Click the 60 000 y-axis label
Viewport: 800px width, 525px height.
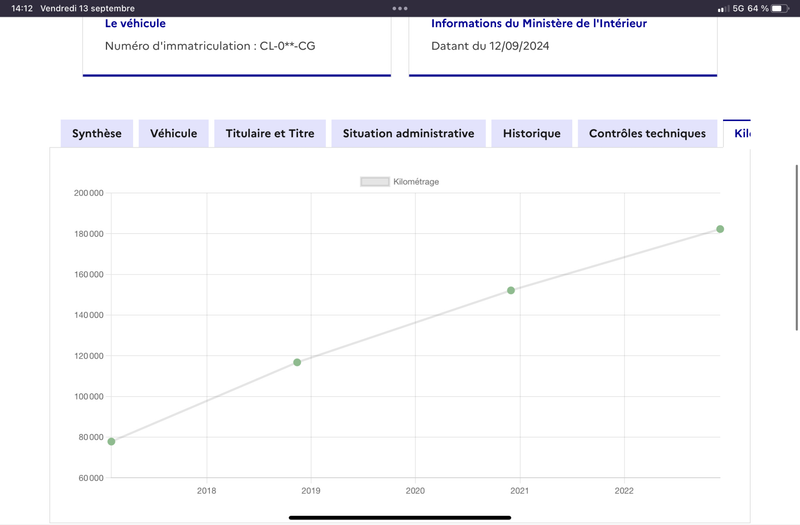[x=91, y=478]
